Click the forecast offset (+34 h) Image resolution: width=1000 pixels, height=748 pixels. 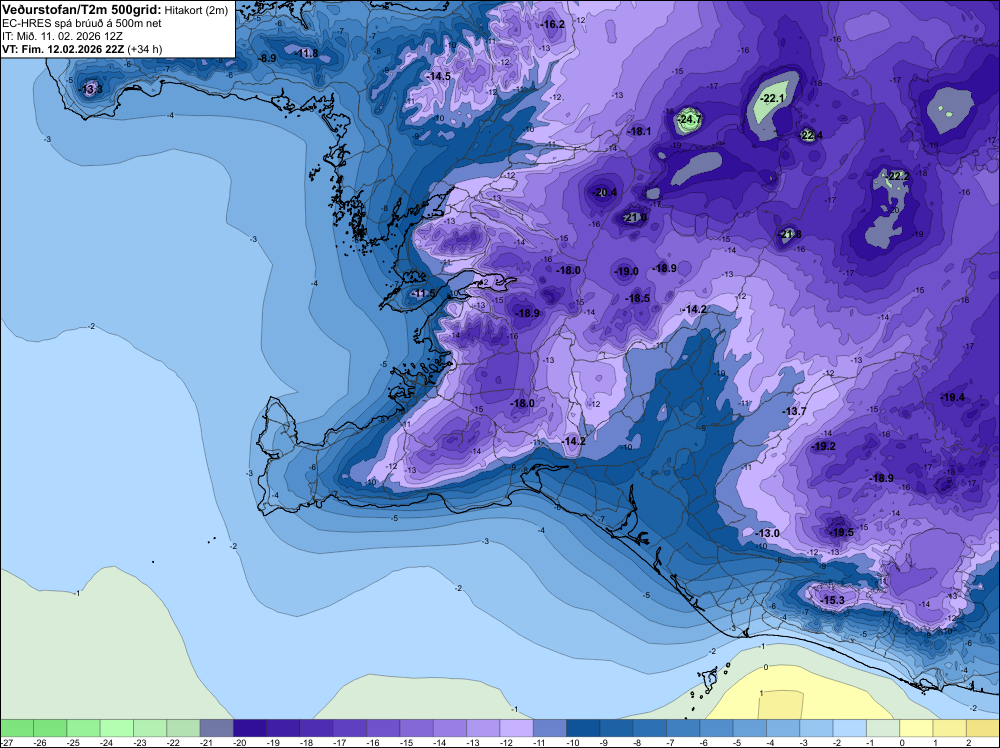coord(145,49)
